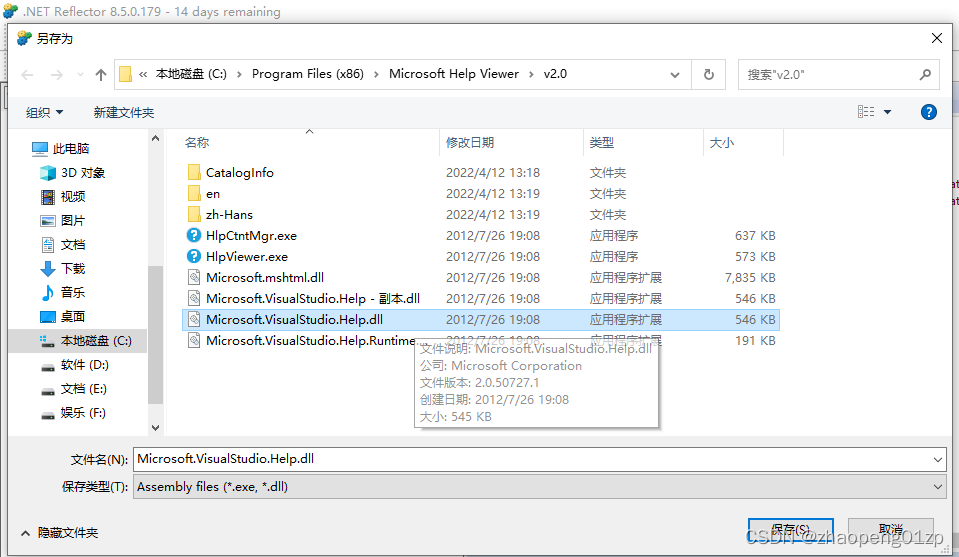The width and height of the screenshot is (959, 557).
Task: Open 下载 folder in the sidebar
Action: click(x=62, y=268)
